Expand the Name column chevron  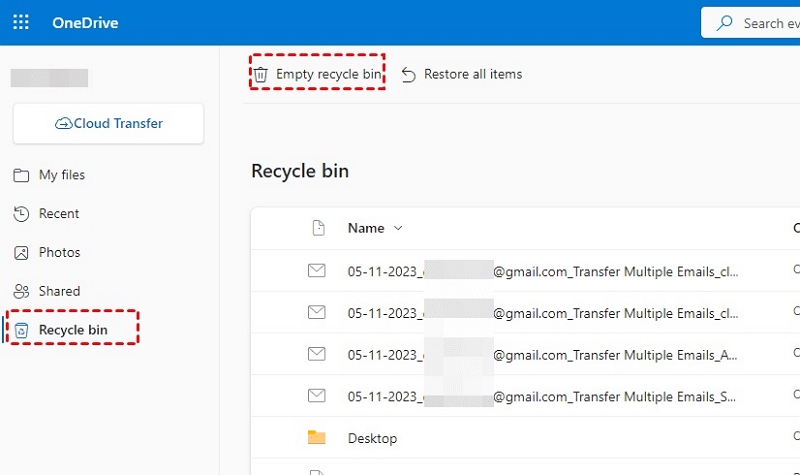398,228
